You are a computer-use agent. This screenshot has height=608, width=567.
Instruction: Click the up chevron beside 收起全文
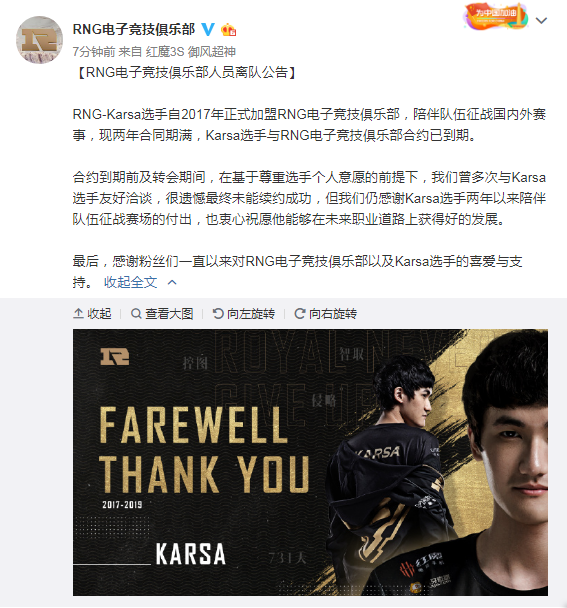point(172,282)
